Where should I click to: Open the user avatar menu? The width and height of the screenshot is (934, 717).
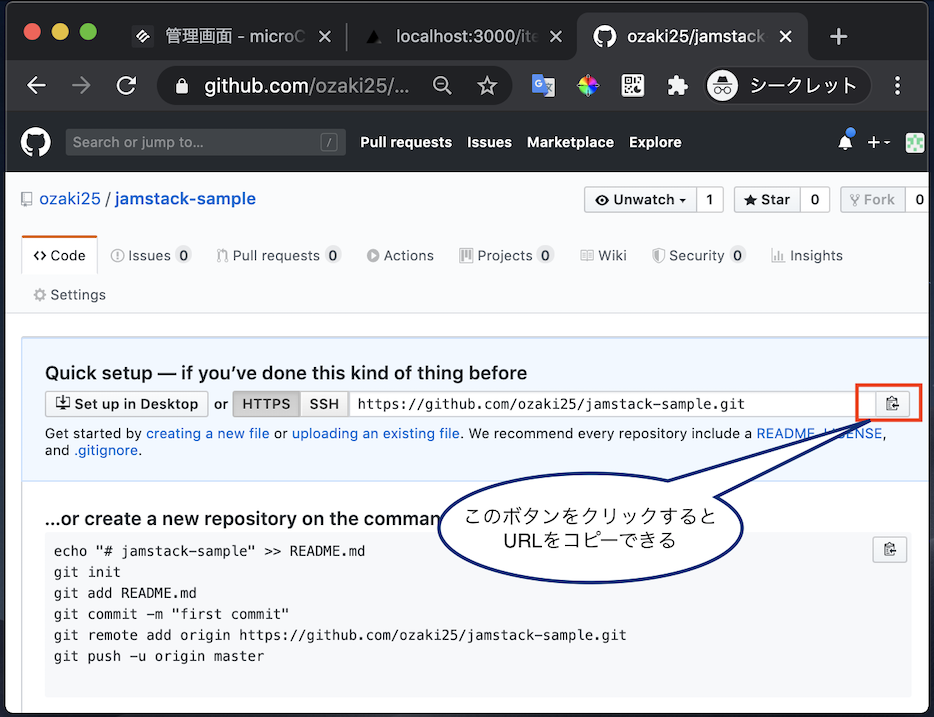915,142
